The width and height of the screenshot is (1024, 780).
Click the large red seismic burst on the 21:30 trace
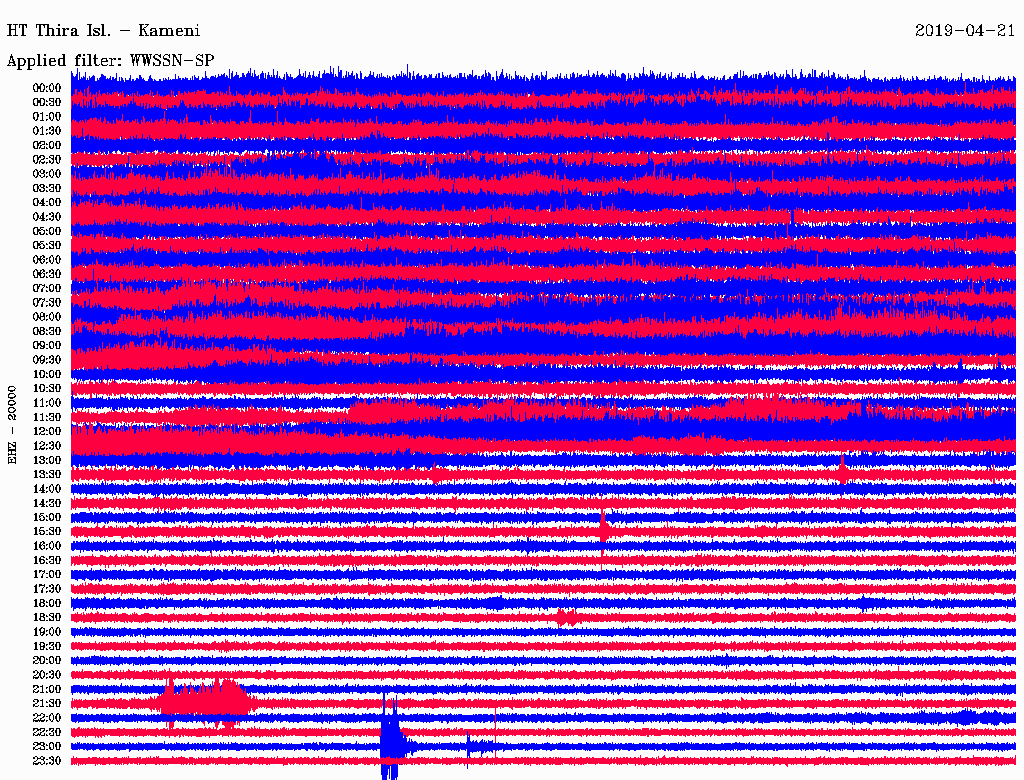204,703
